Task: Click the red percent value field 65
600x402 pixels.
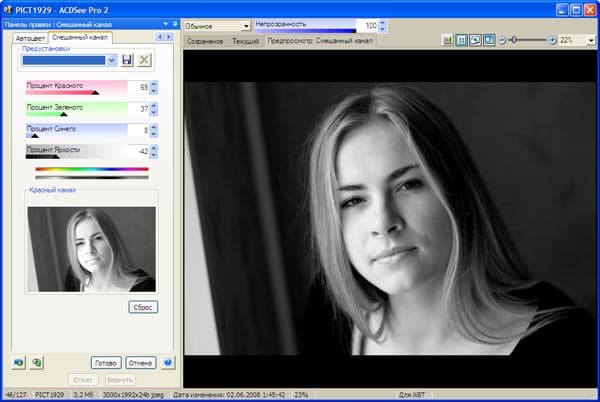Action: (139, 88)
